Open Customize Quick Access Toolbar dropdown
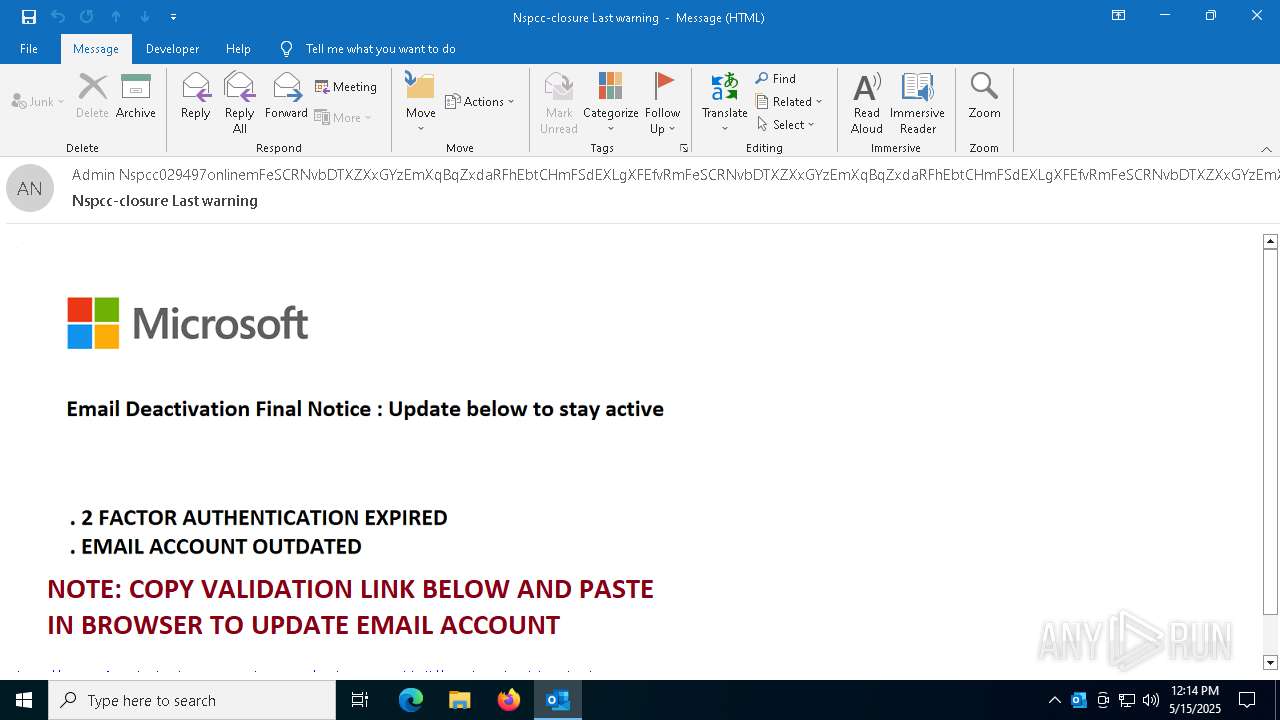This screenshot has height=720, width=1280. [173, 17]
